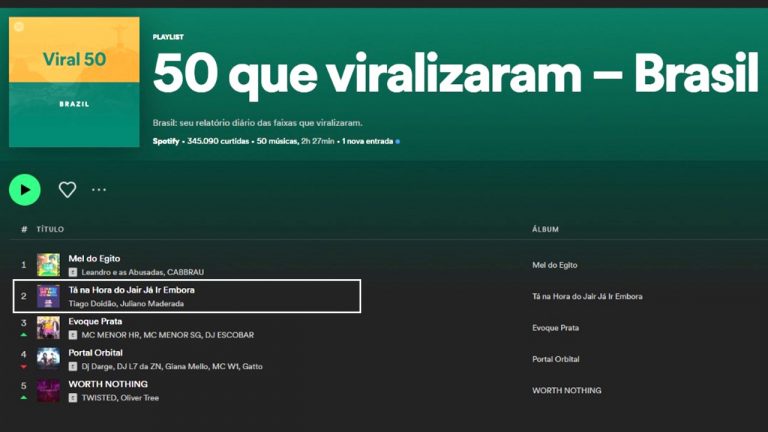Screen dimensions: 768x432
Task: Select Mel do Egito album artwork thumbnail
Action: click(48, 265)
